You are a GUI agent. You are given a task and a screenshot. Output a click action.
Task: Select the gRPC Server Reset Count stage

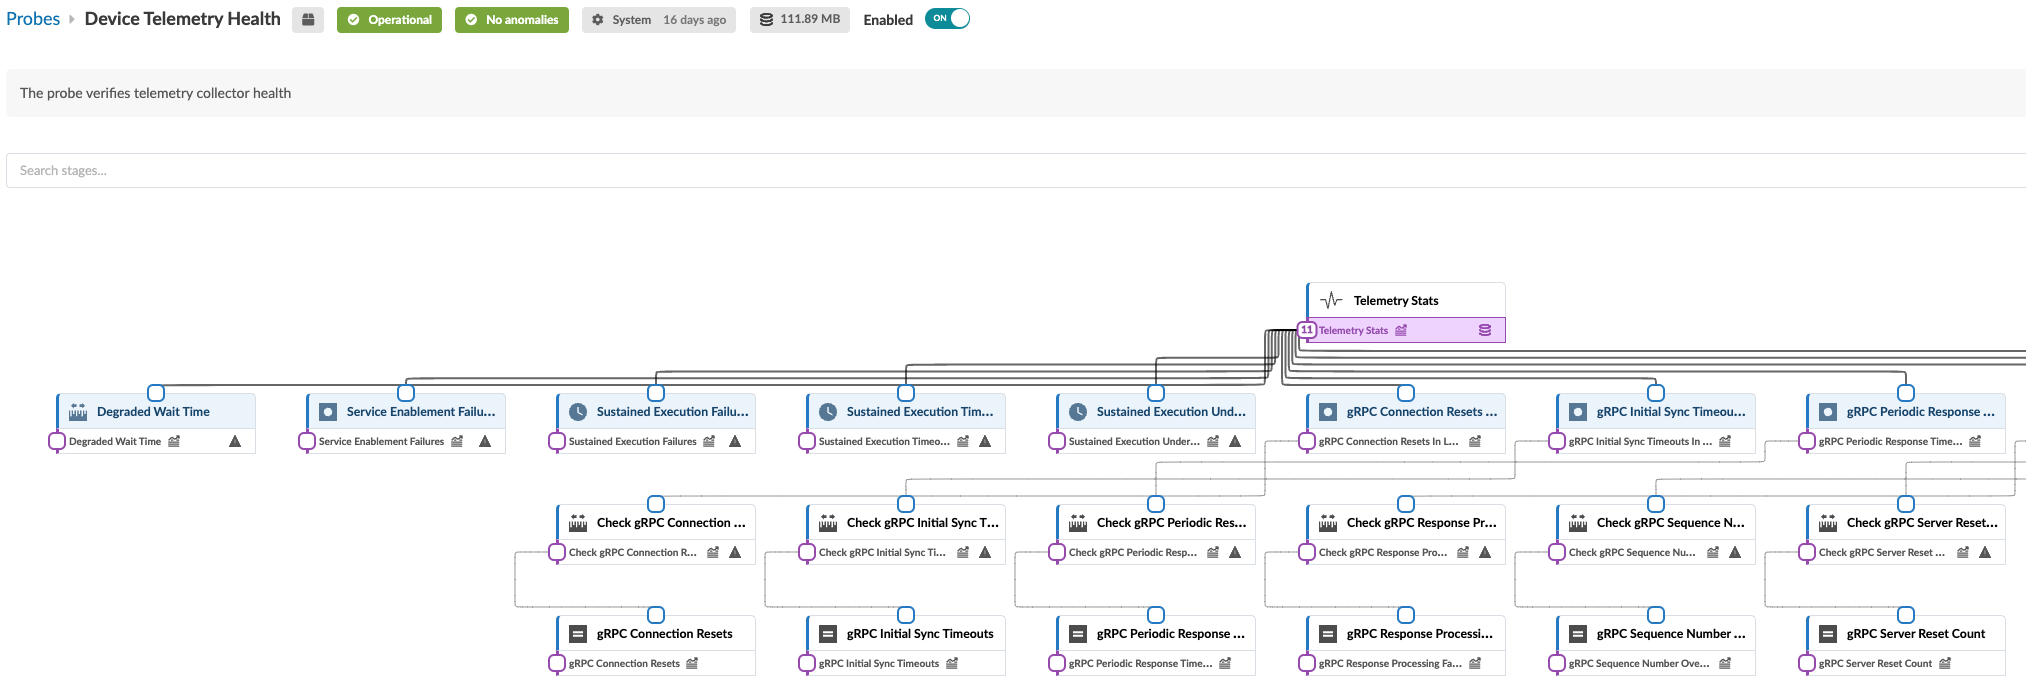click(1915, 634)
